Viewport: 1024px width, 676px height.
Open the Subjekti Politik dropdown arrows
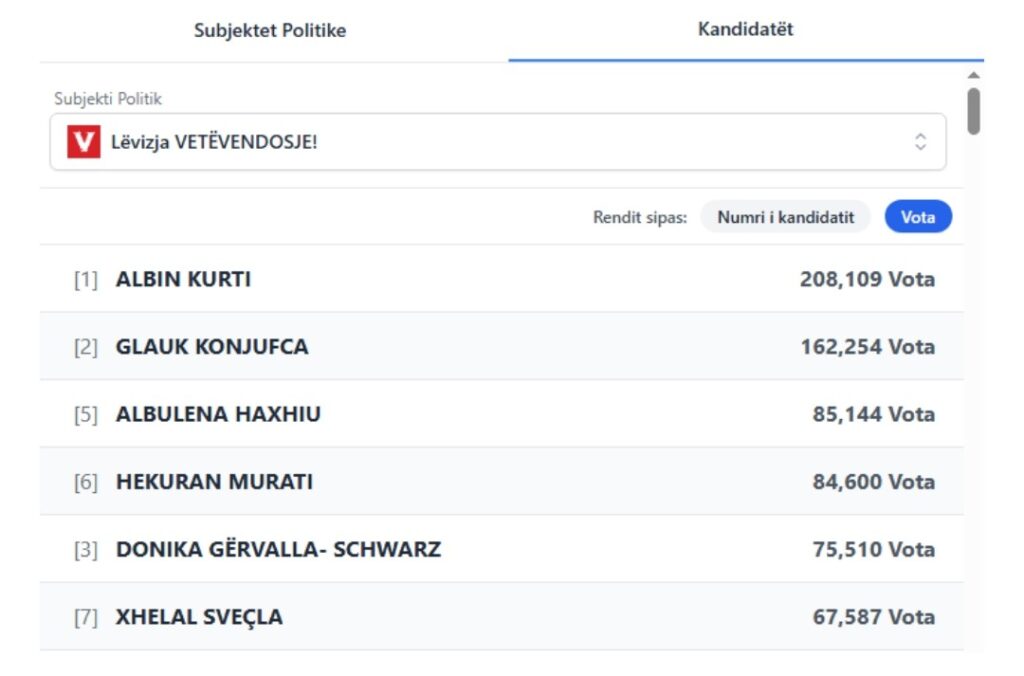point(920,142)
